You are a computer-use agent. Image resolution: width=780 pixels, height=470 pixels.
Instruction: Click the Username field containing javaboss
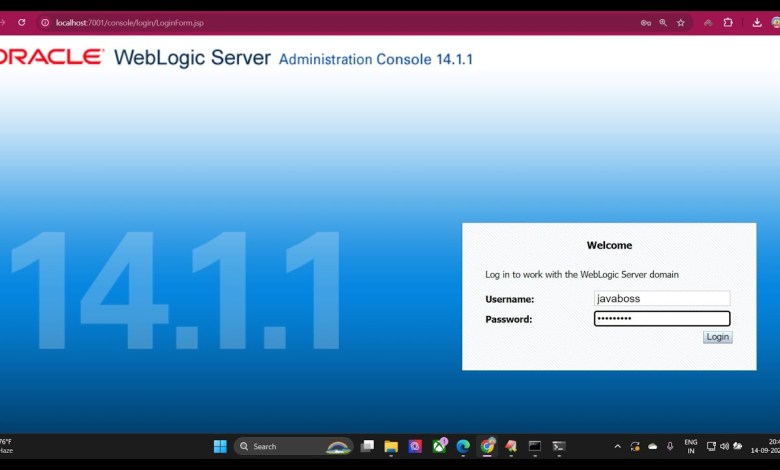[662, 298]
